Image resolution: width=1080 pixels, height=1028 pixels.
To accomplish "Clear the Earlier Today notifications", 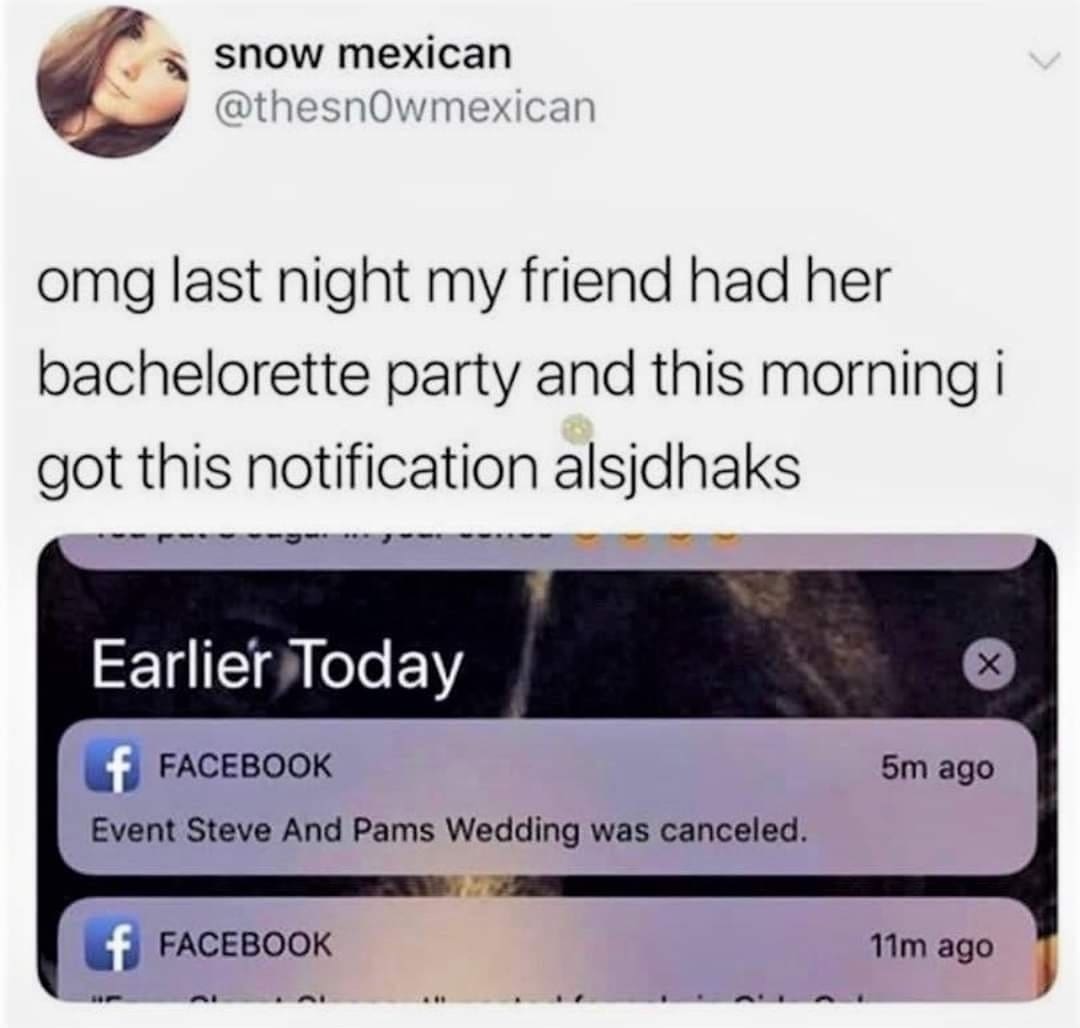I will point(989,664).
